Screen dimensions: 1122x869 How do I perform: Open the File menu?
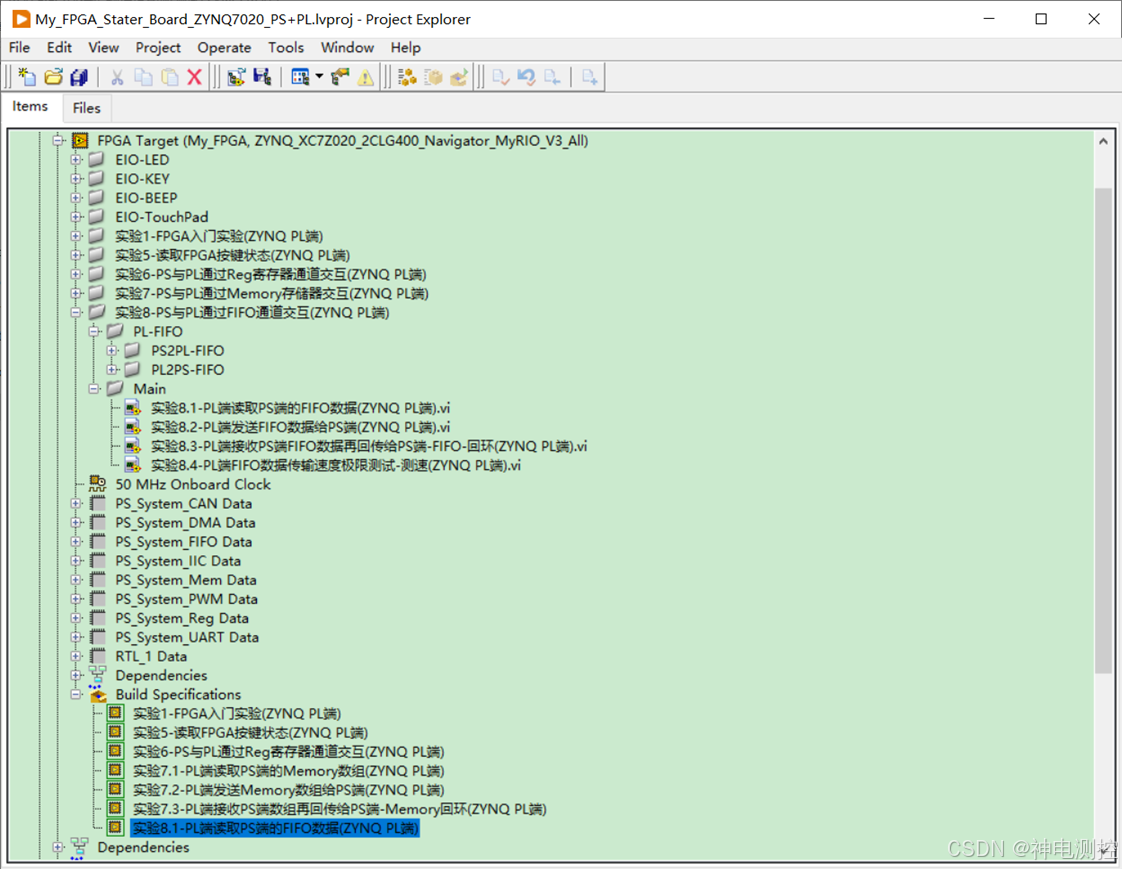pyautogui.click(x=19, y=47)
